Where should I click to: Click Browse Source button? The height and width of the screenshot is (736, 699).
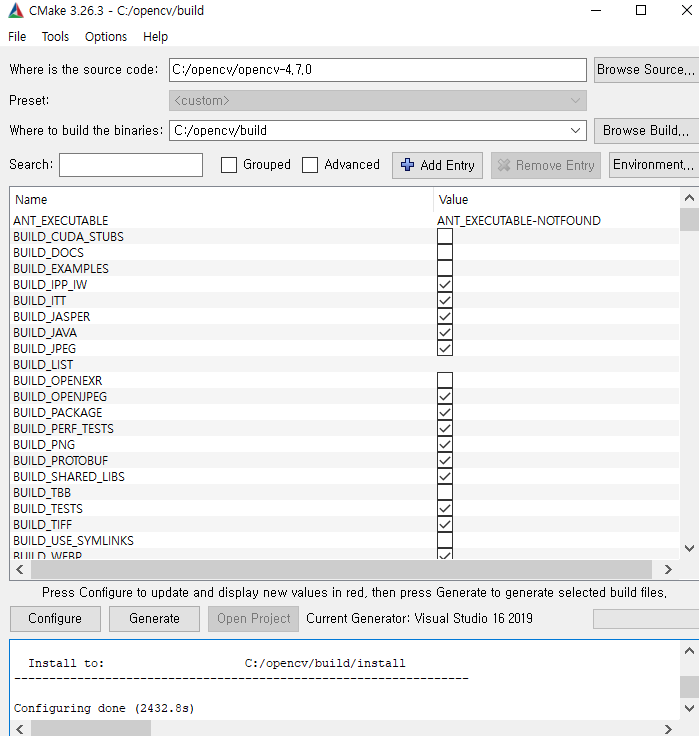point(646,70)
